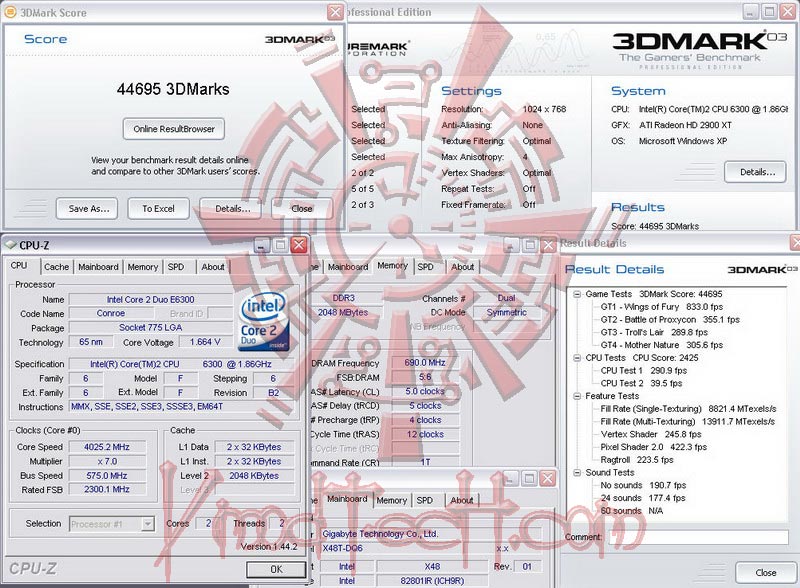The image size is (800, 588).
Task: Click 3DMark Score title bar icon
Action: 10,12
